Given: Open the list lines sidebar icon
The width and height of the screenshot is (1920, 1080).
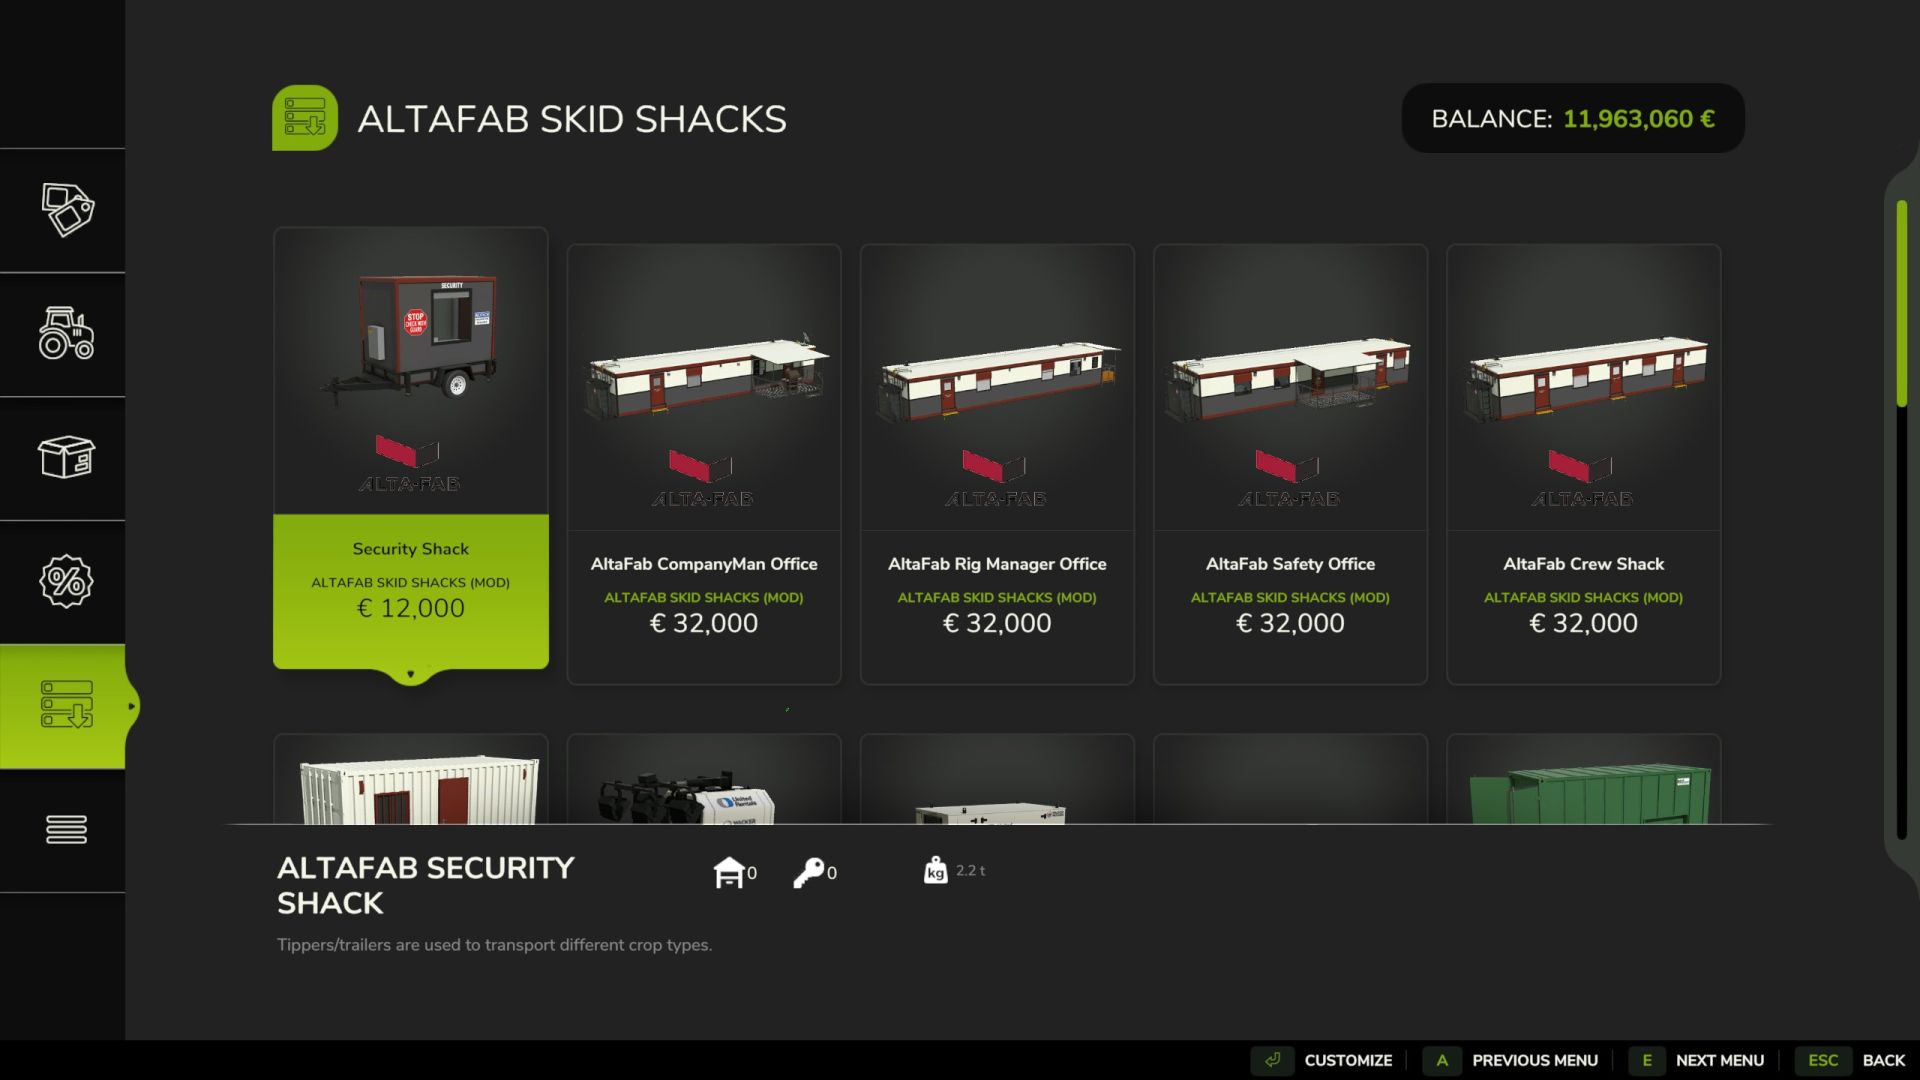Looking at the screenshot, I should [67, 829].
